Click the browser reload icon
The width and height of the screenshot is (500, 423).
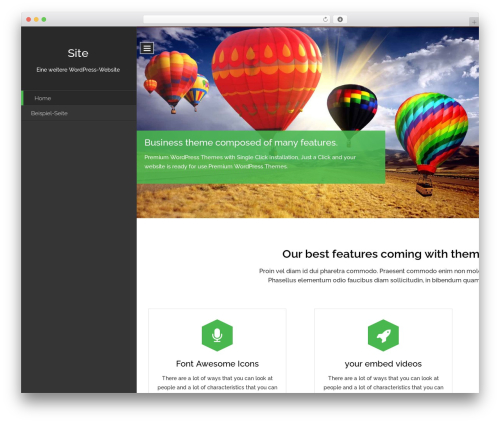(325, 19)
